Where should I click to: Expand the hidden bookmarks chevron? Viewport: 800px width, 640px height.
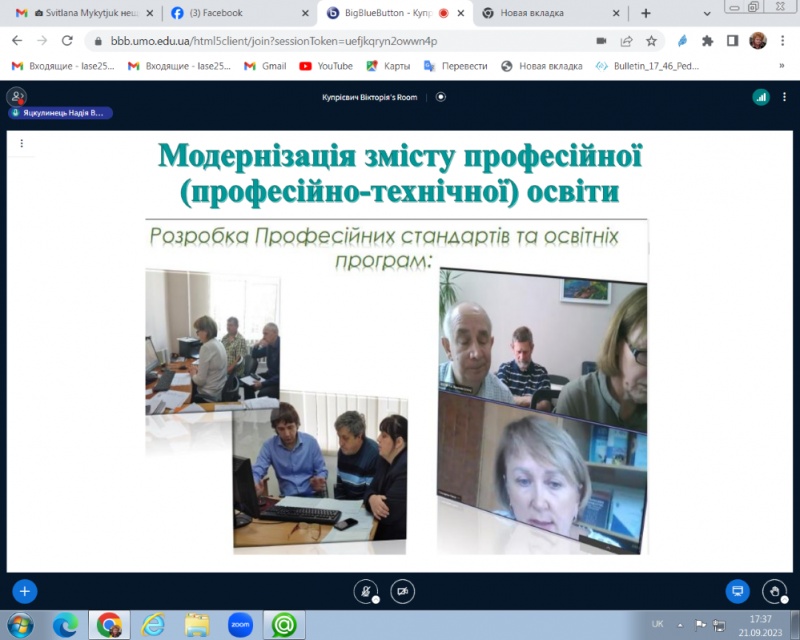pos(782,66)
